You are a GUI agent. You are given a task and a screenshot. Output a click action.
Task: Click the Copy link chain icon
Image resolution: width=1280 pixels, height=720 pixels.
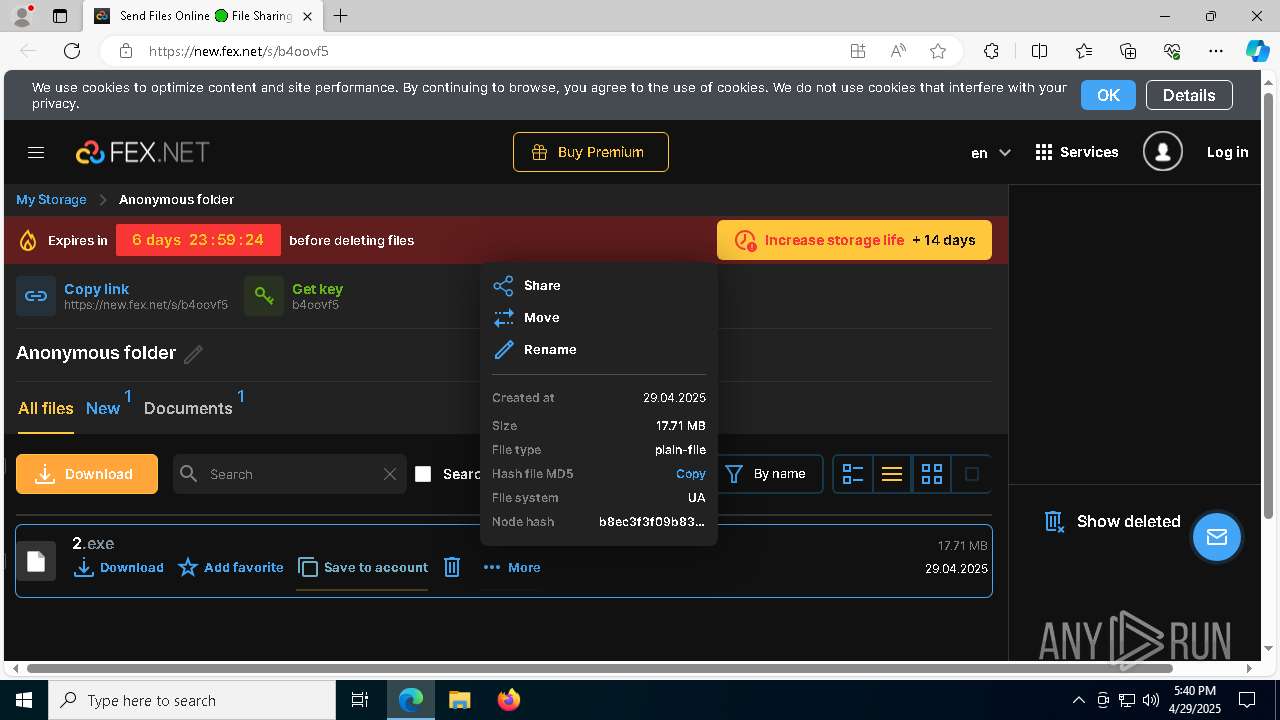point(36,296)
